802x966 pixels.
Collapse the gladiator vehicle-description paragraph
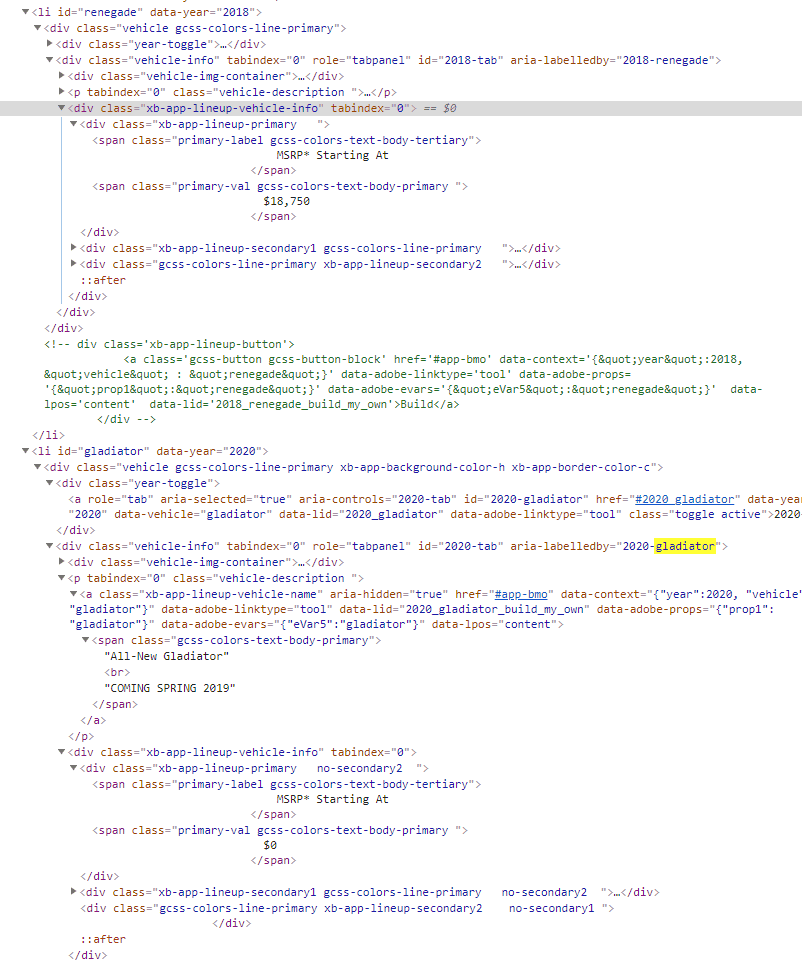click(62, 578)
